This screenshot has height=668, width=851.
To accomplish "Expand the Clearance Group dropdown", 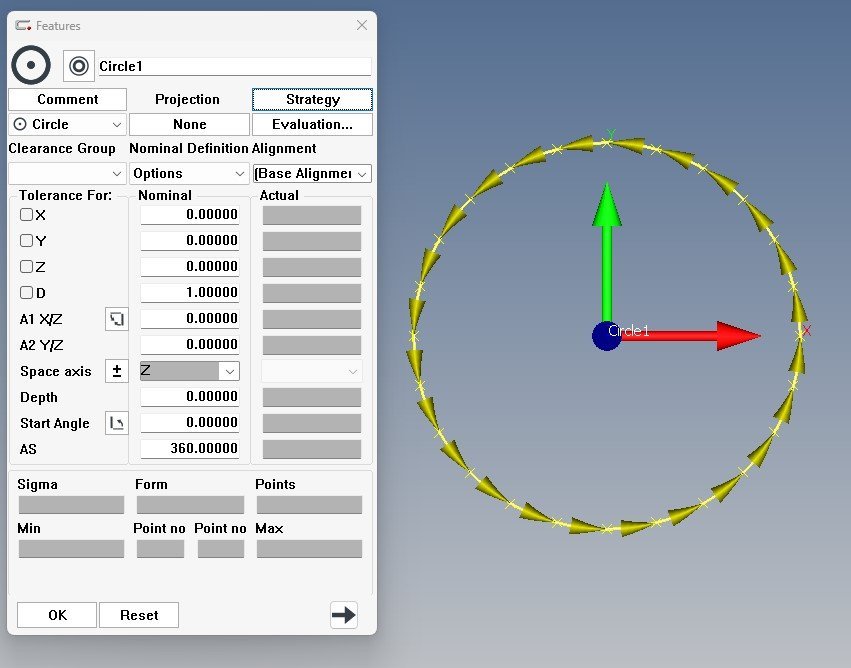I will point(67,174).
